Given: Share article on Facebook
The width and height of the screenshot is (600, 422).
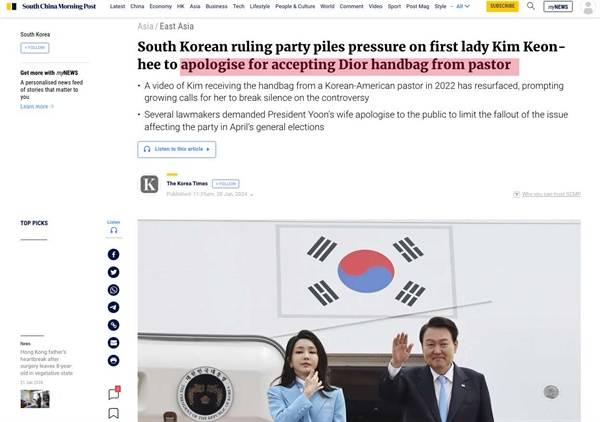Looking at the screenshot, I should coord(113,254).
